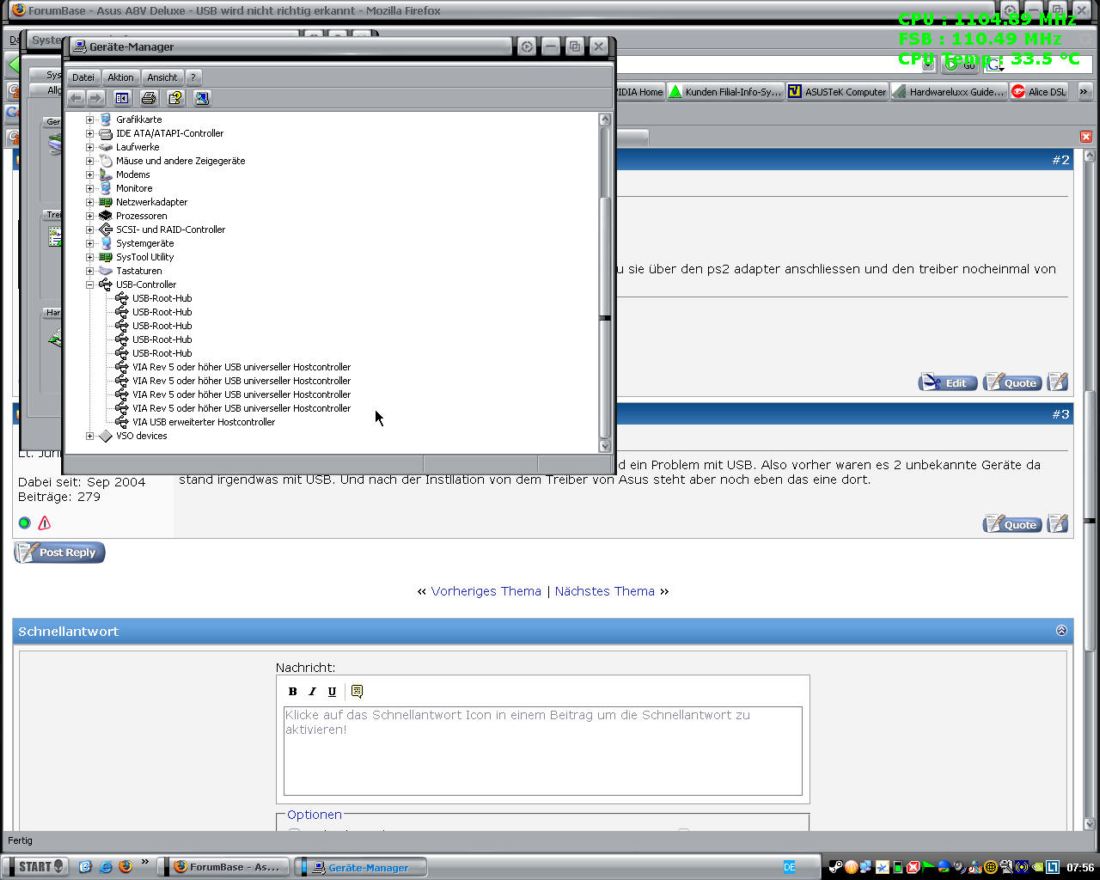The width and height of the screenshot is (1100, 880).
Task: Click the forward arrow in Geräte-Manager toolbar
Action: coord(95,98)
